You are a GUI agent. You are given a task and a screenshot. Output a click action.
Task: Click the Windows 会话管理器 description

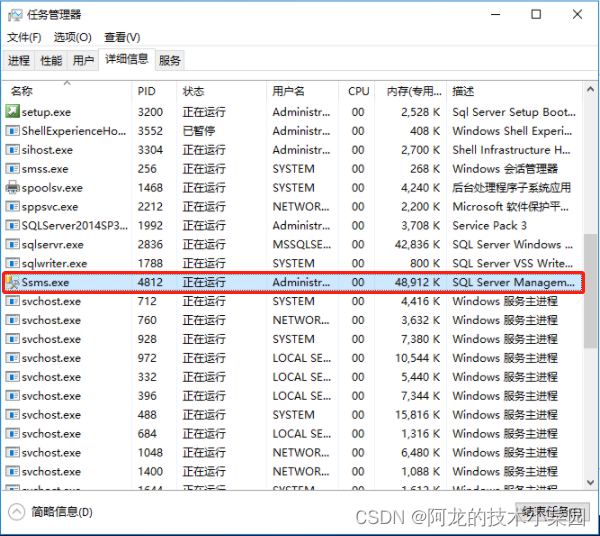(505, 169)
